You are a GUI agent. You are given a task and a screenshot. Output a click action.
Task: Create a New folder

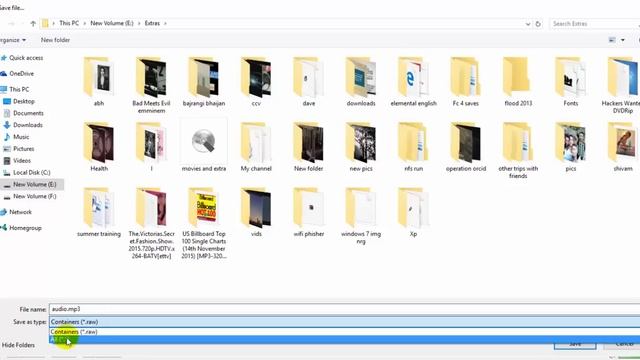(55, 40)
